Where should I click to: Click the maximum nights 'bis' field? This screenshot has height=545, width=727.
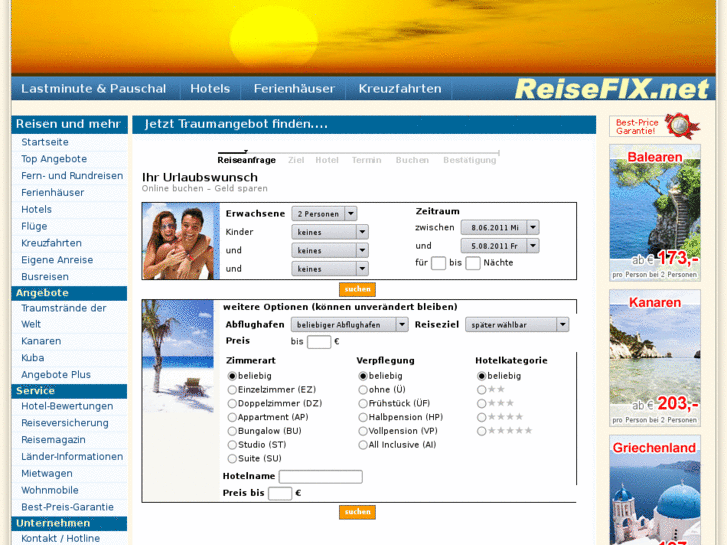[472, 263]
